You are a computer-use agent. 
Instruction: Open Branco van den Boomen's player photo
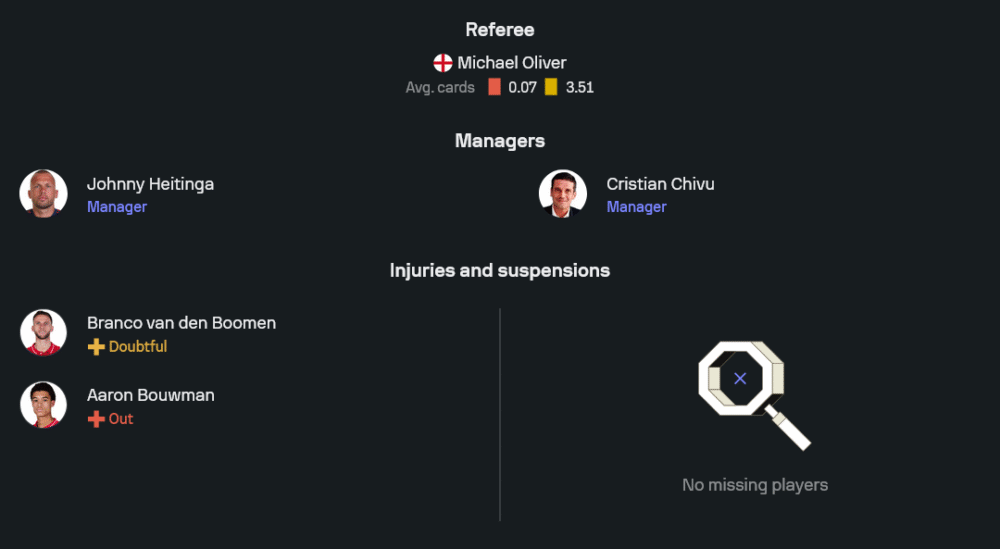pos(43,333)
